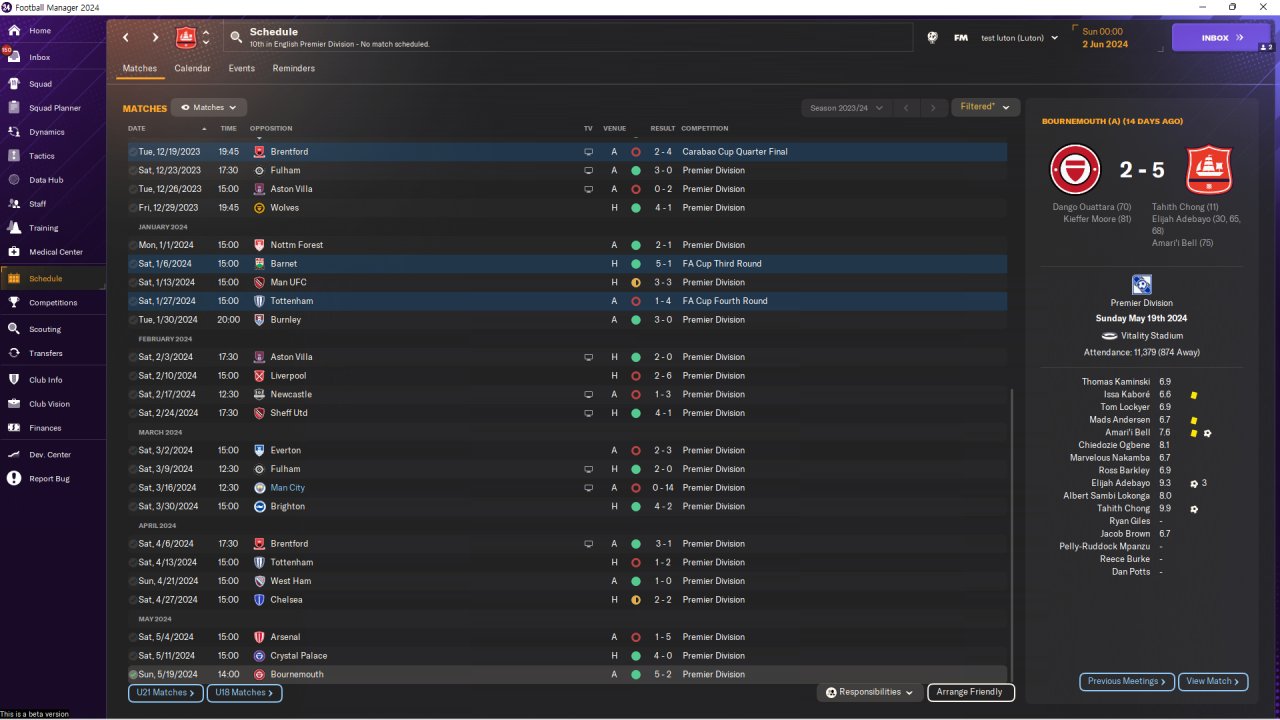Viewport: 1280px width, 720px height.
Task: Open the Matches view dropdown
Action: 209,107
